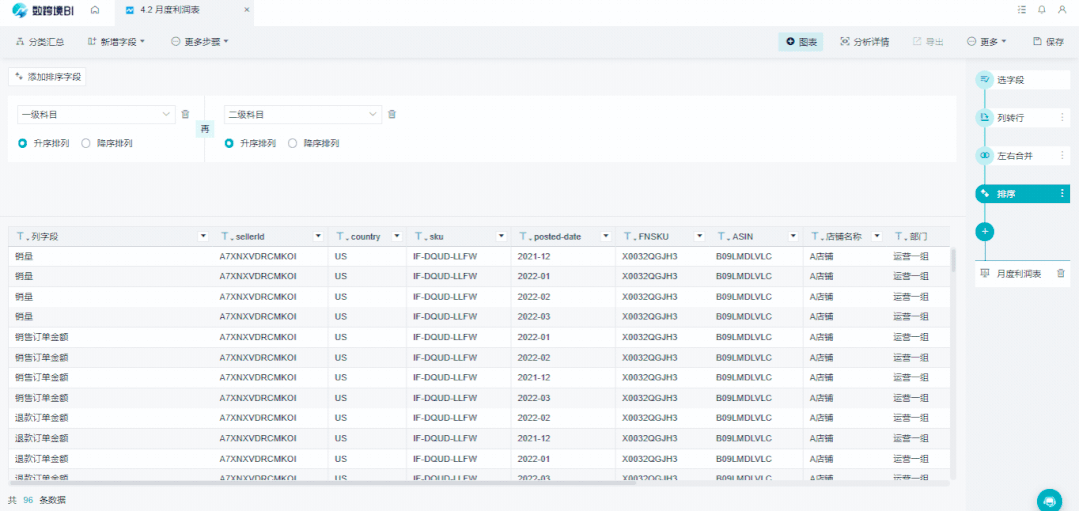The image size is (1079, 511).
Task: Click the 列字段 type icon
Action: (x=22, y=236)
